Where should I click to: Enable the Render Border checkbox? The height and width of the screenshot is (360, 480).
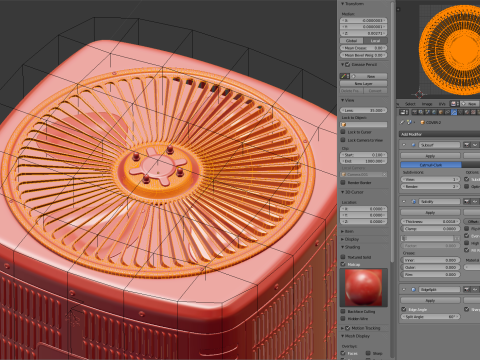(343, 183)
